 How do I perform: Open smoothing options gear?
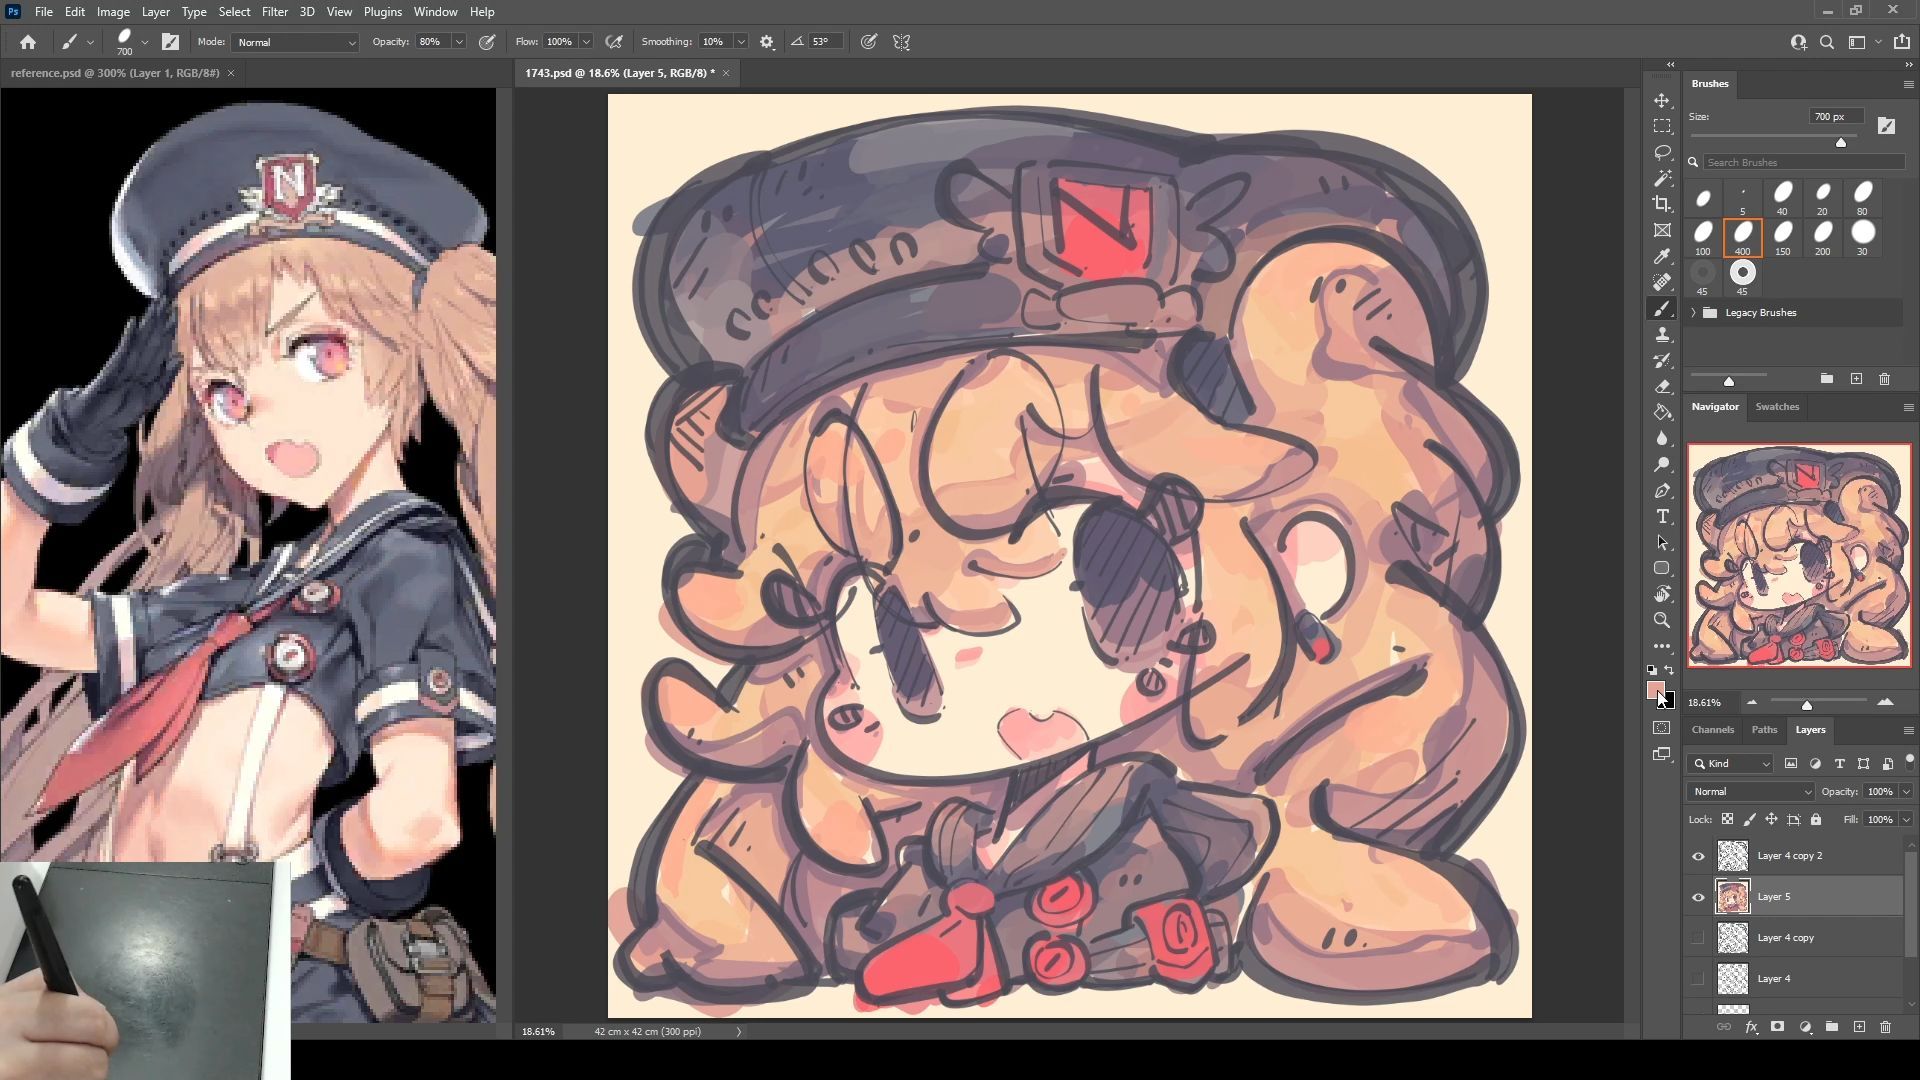pos(767,42)
